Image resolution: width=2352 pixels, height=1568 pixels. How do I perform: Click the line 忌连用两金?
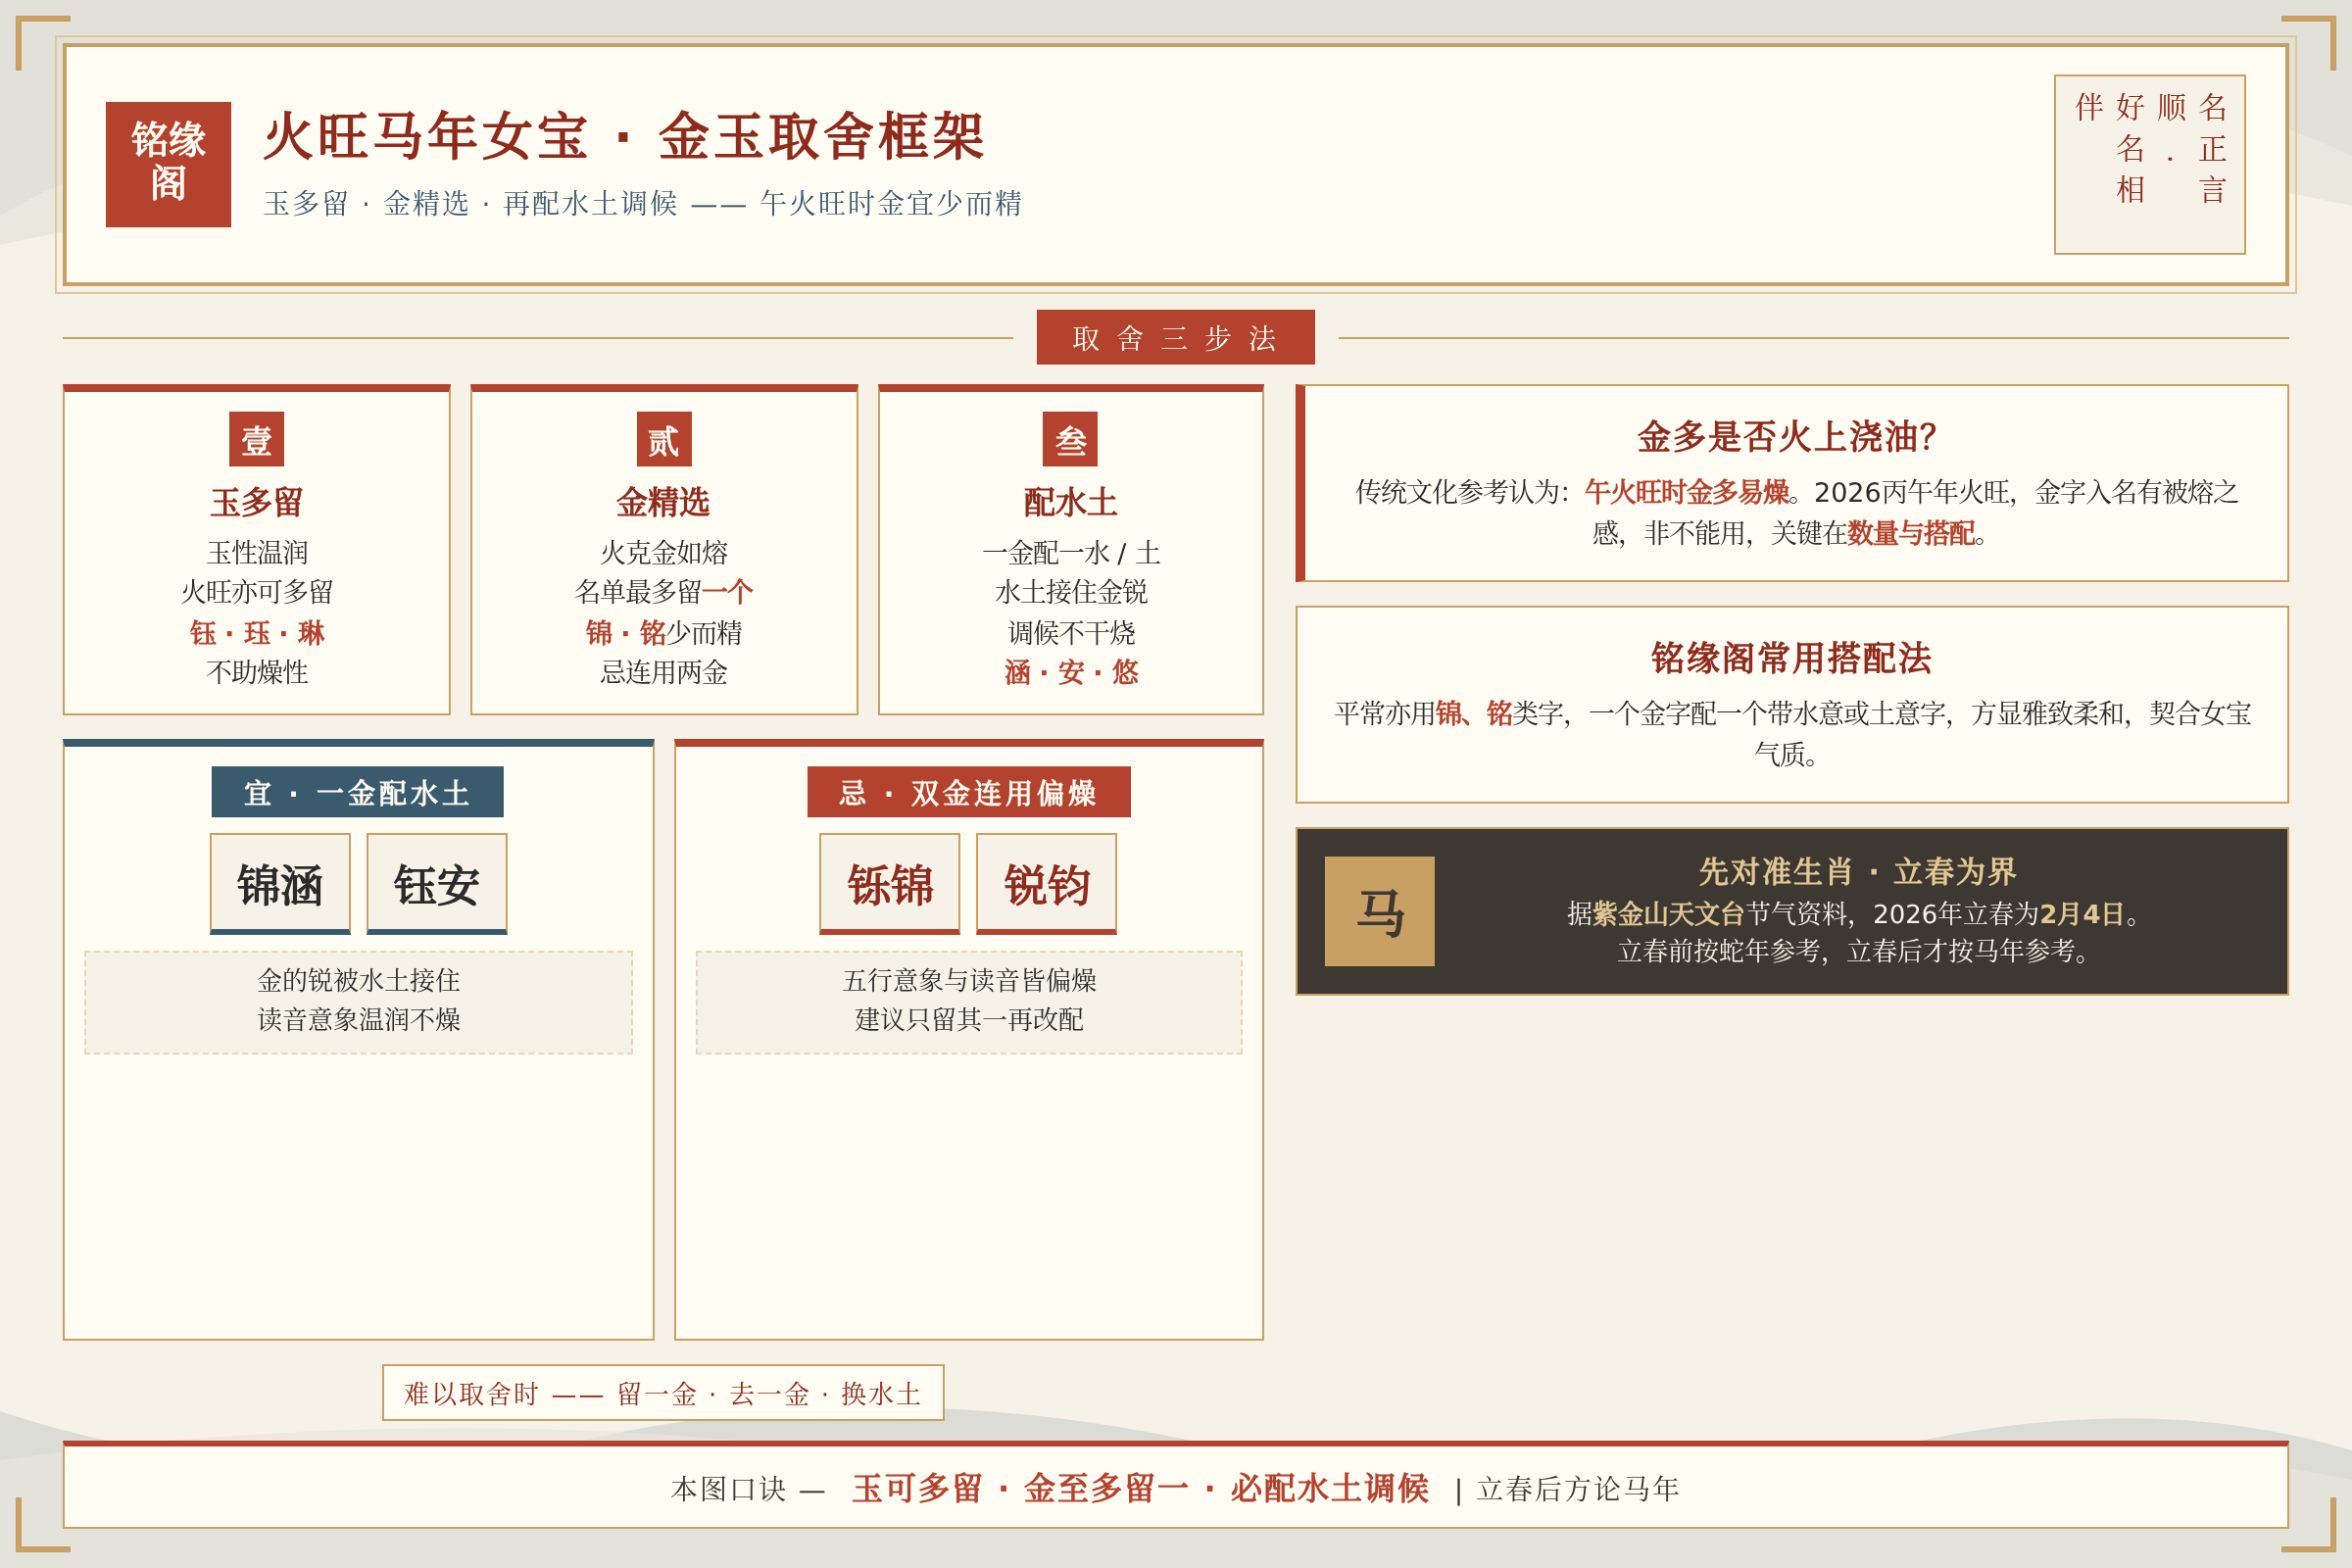(664, 672)
